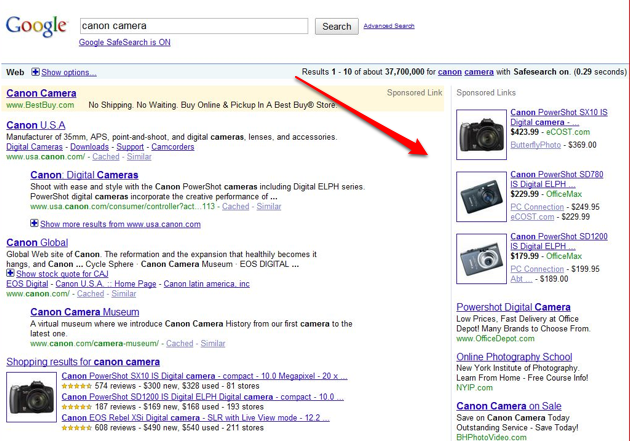Open Canon PowerShot SD780 IS sponsored title
The height and width of the screenshot is (441, 630).
(x=557, y=179)
